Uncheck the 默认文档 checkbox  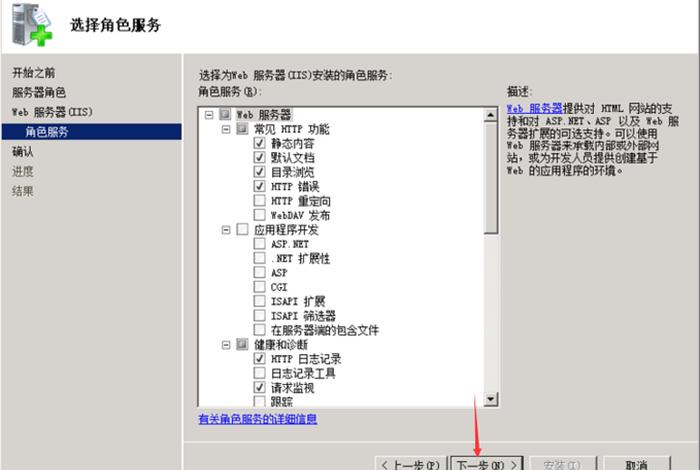pos(259,157)
